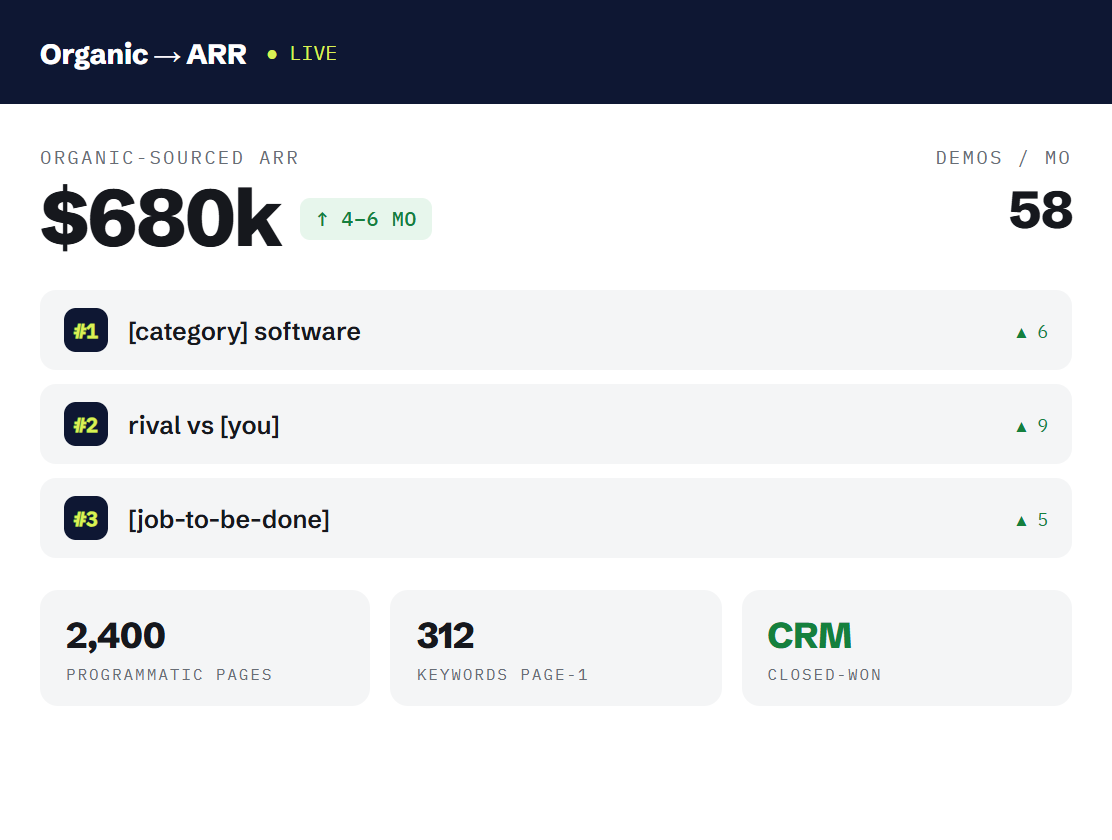
Task: Open the [category] software keyword row
Action: (x=555, y=330)
